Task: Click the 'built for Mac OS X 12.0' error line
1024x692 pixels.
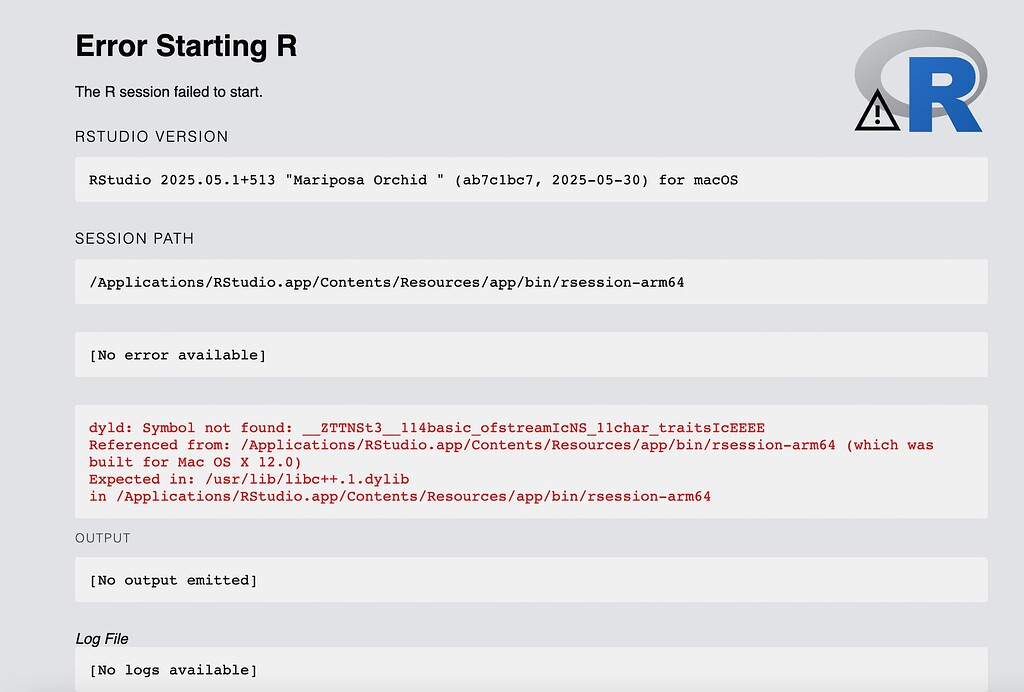Action: pos(196,461)
